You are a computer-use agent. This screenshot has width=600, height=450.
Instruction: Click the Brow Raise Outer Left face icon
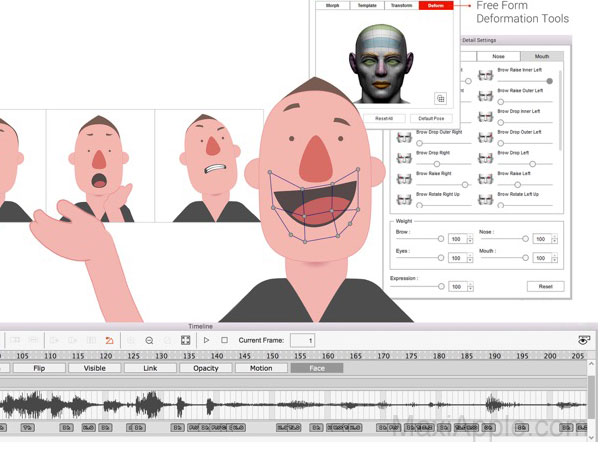[x=485, y=96]
